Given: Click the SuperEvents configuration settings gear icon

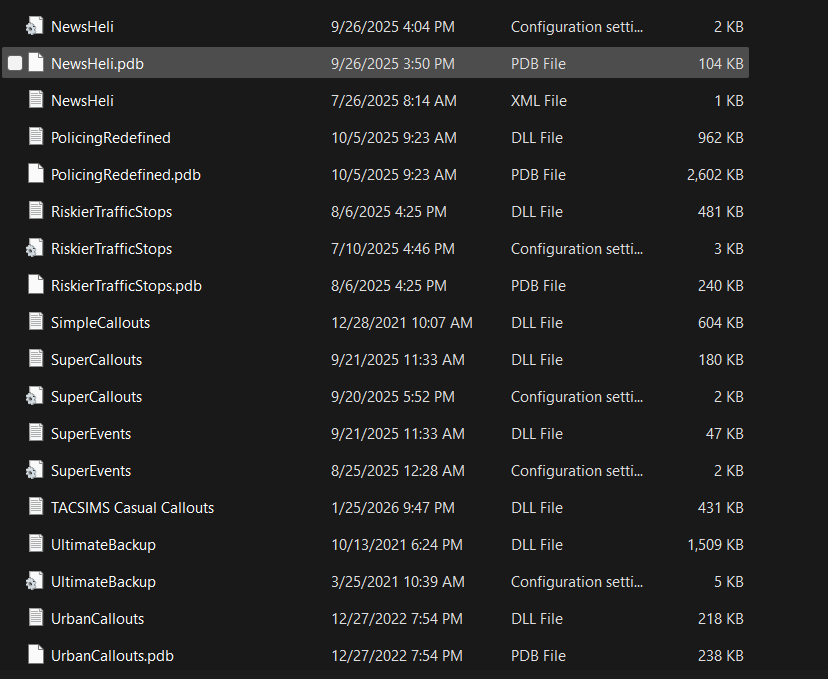Looking at the screenshot, I should tap(35, 471).
